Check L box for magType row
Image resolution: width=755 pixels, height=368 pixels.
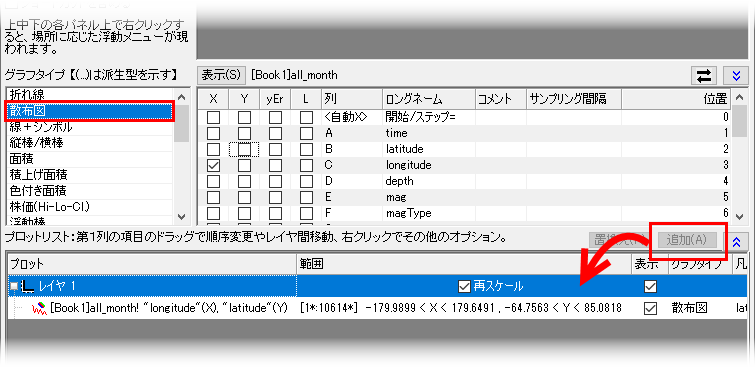[x=306, y=213]
